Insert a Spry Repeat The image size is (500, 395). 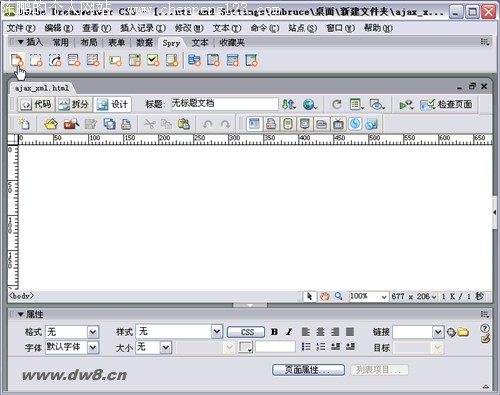[x=55, y=60]
